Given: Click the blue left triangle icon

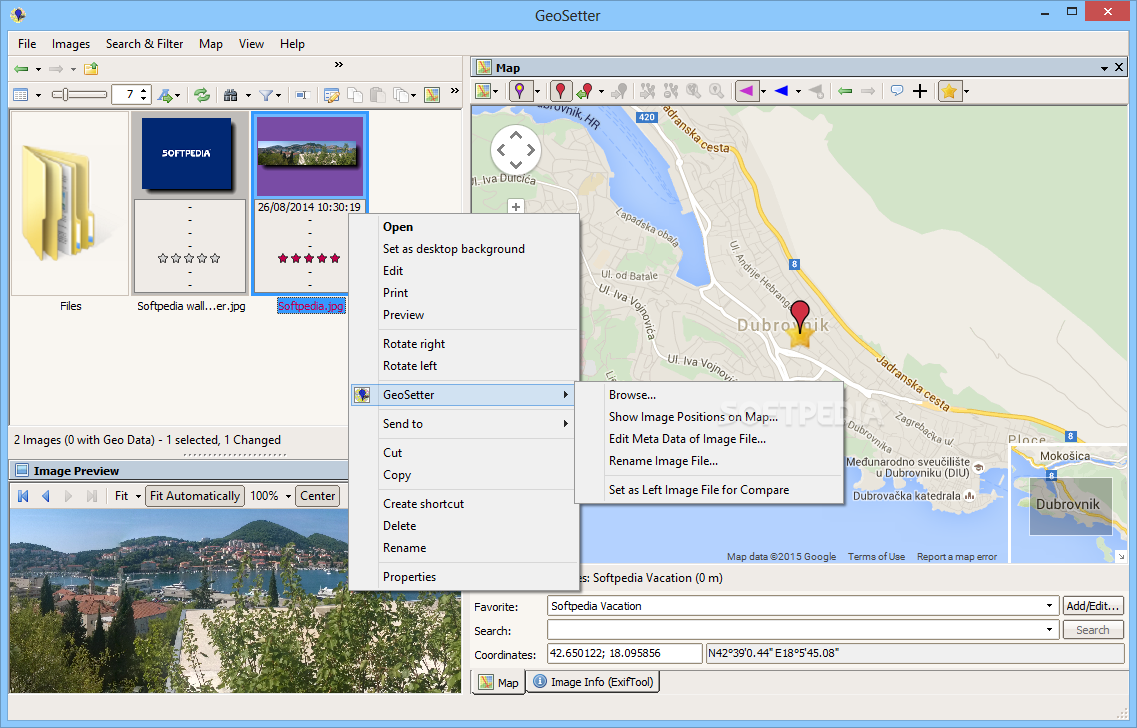Looking at the screenshot, I should [x=781, y=91].
